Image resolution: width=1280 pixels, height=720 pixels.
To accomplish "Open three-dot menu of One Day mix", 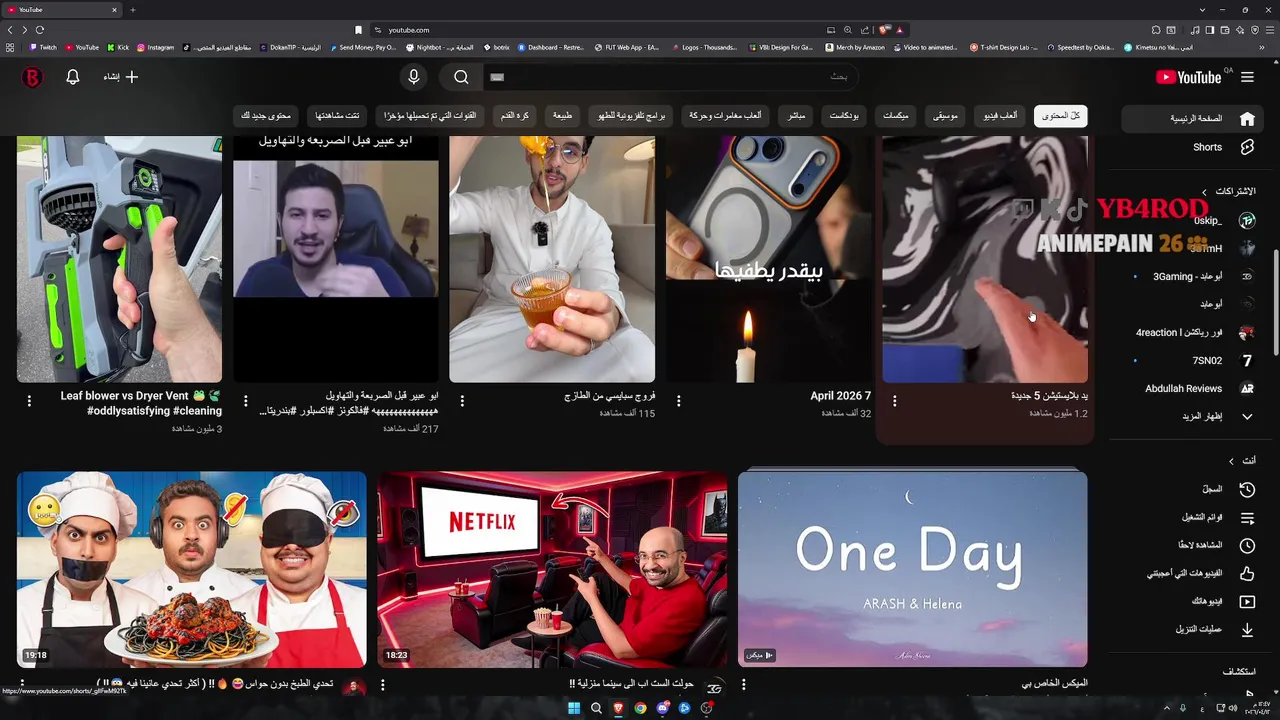I will tap(743, 686).
